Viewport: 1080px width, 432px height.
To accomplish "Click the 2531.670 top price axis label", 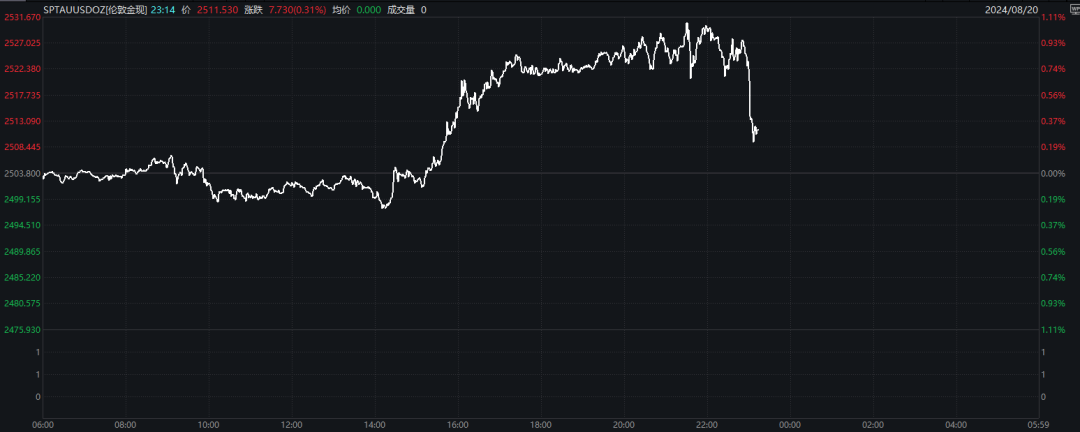I will (22, 18).
